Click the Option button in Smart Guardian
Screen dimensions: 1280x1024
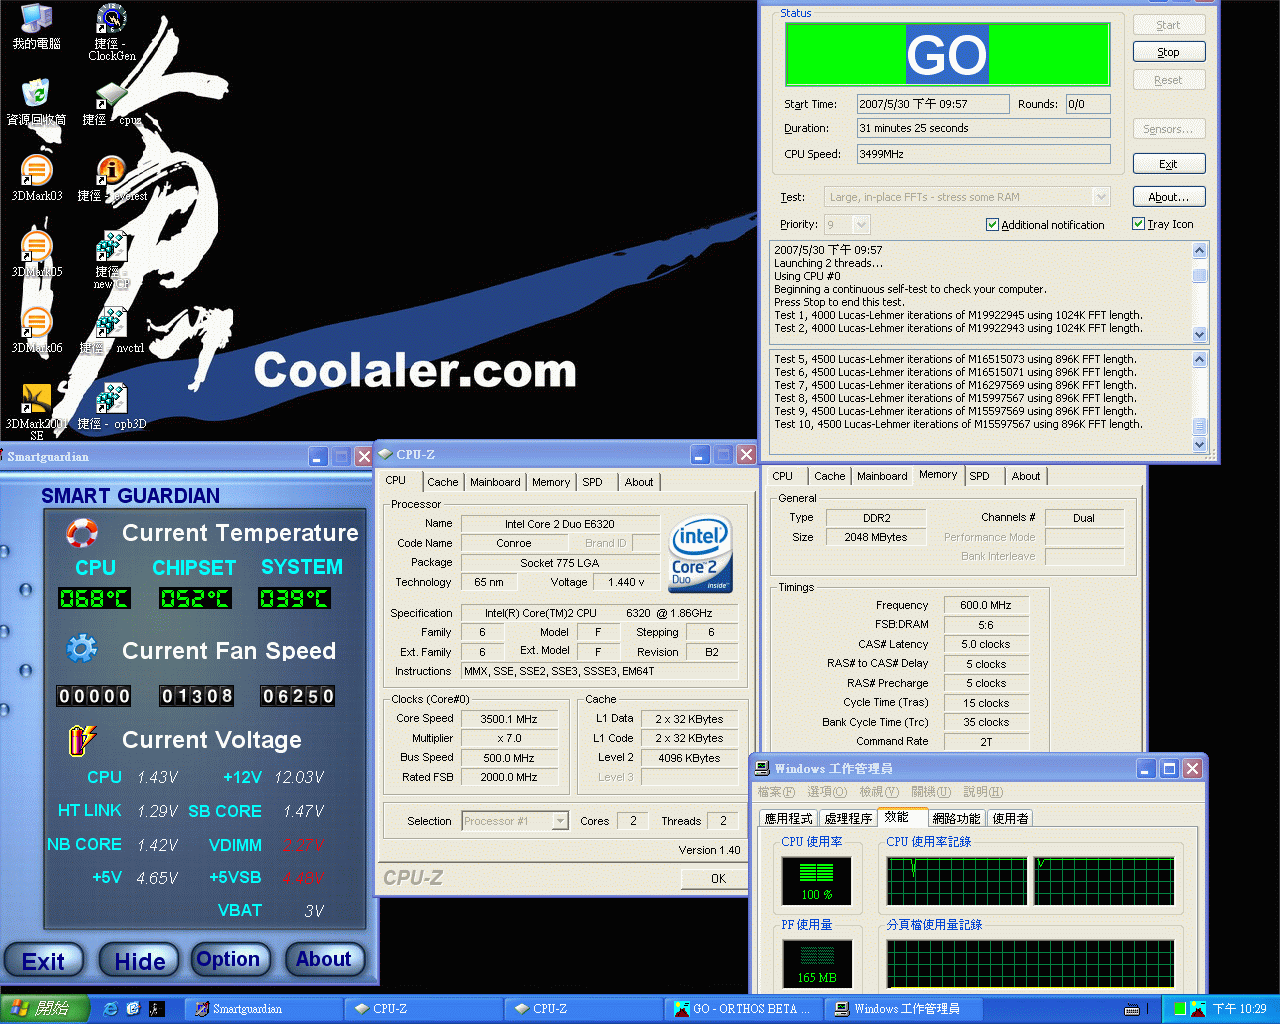[229, 959]
